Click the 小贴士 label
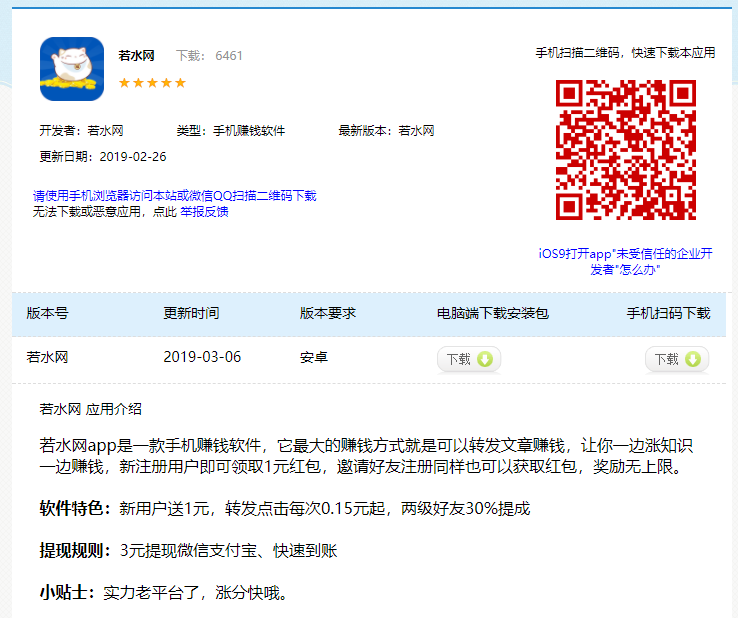The image size is (738, 618). click(67, 593)
